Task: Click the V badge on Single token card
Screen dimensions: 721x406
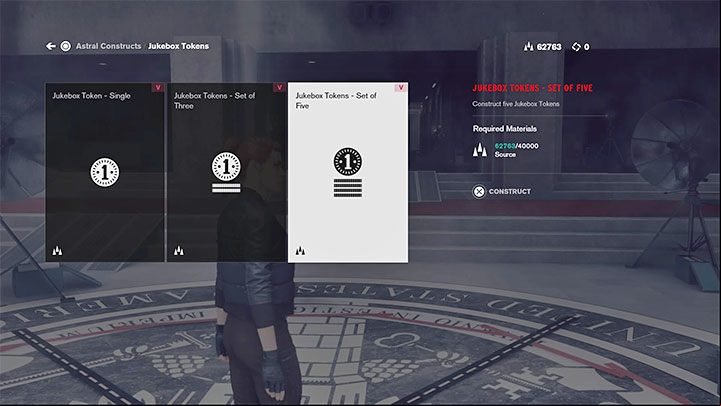Action: click(158, 87)
